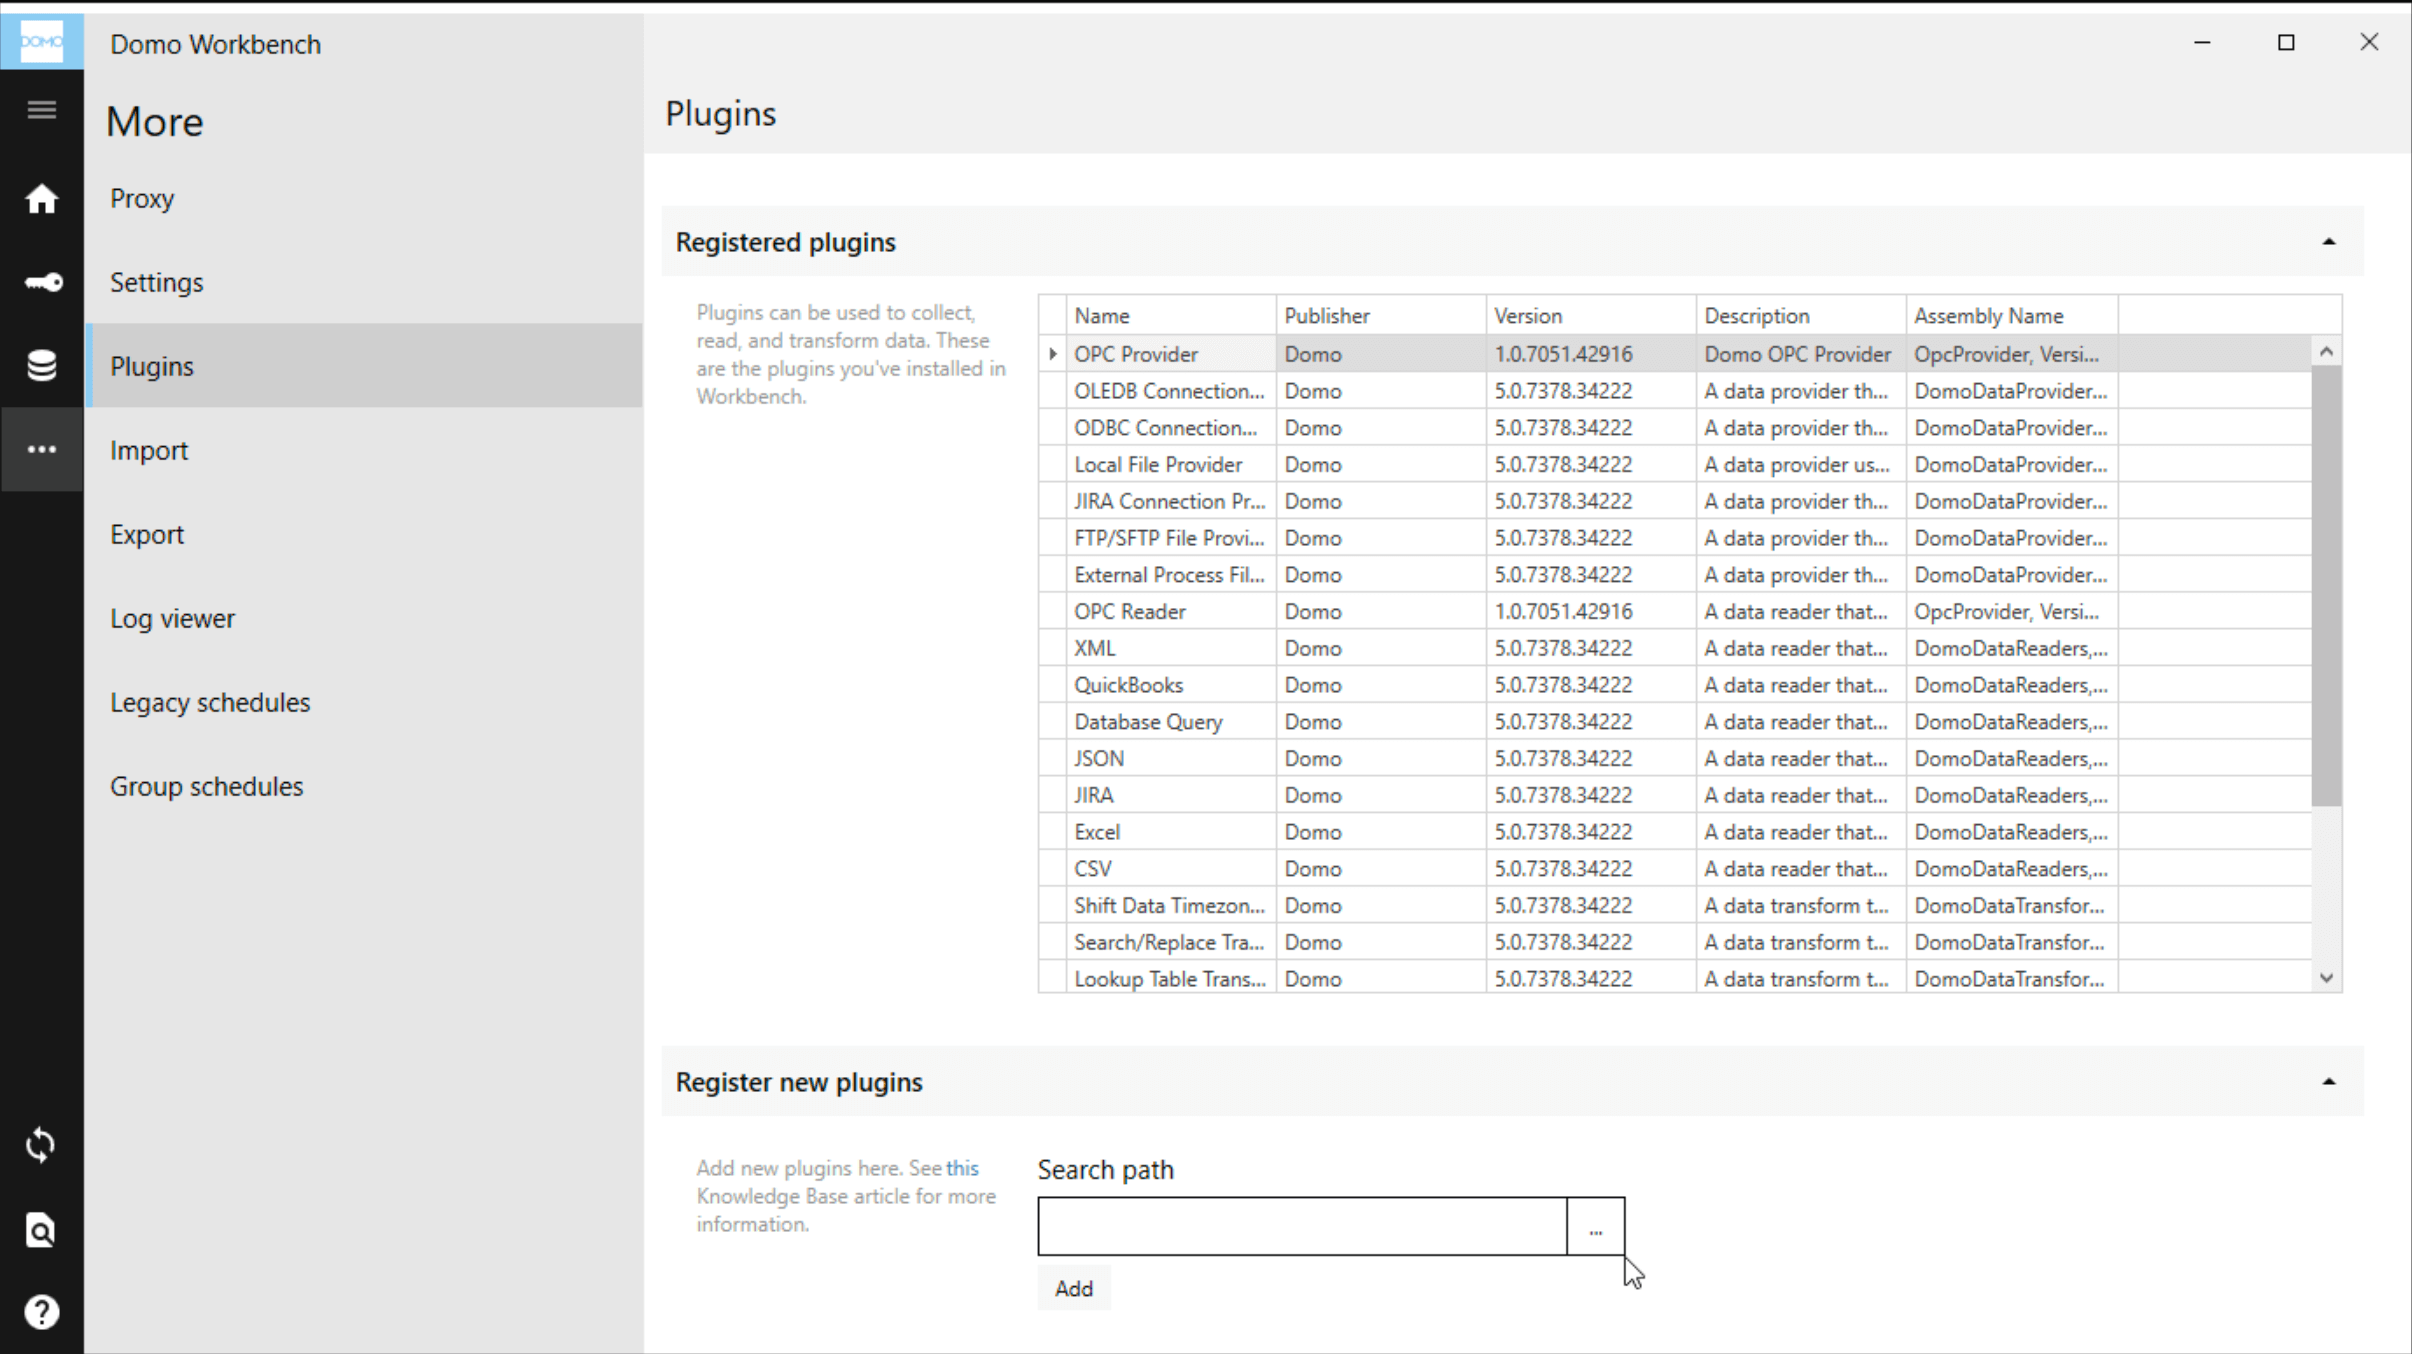2412x1354 pixels.
Task: Switch to the Export section
Action: pyautogui.click(x=147, y=534)
